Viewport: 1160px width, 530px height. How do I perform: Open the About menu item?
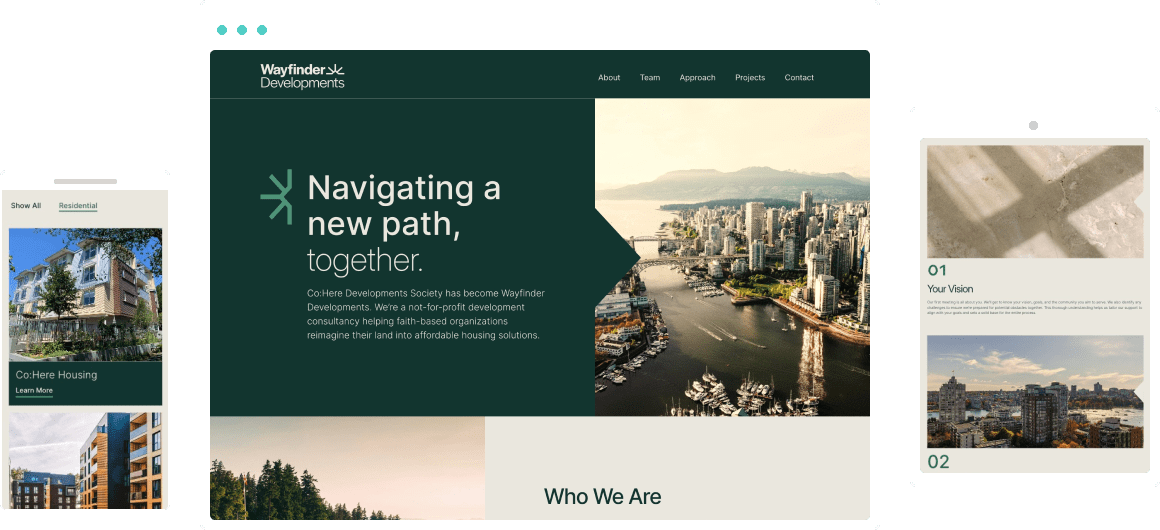tap(609, 78)
